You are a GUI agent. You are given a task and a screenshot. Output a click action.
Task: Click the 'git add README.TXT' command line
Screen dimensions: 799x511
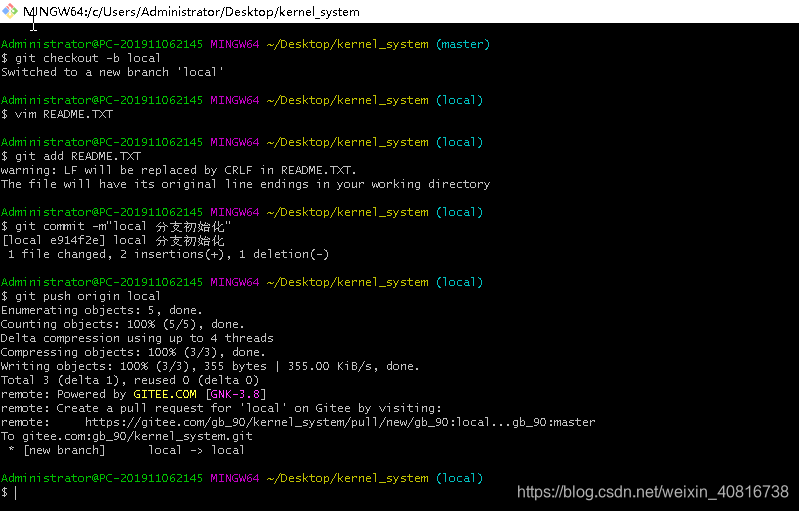(x=71, y=156)
